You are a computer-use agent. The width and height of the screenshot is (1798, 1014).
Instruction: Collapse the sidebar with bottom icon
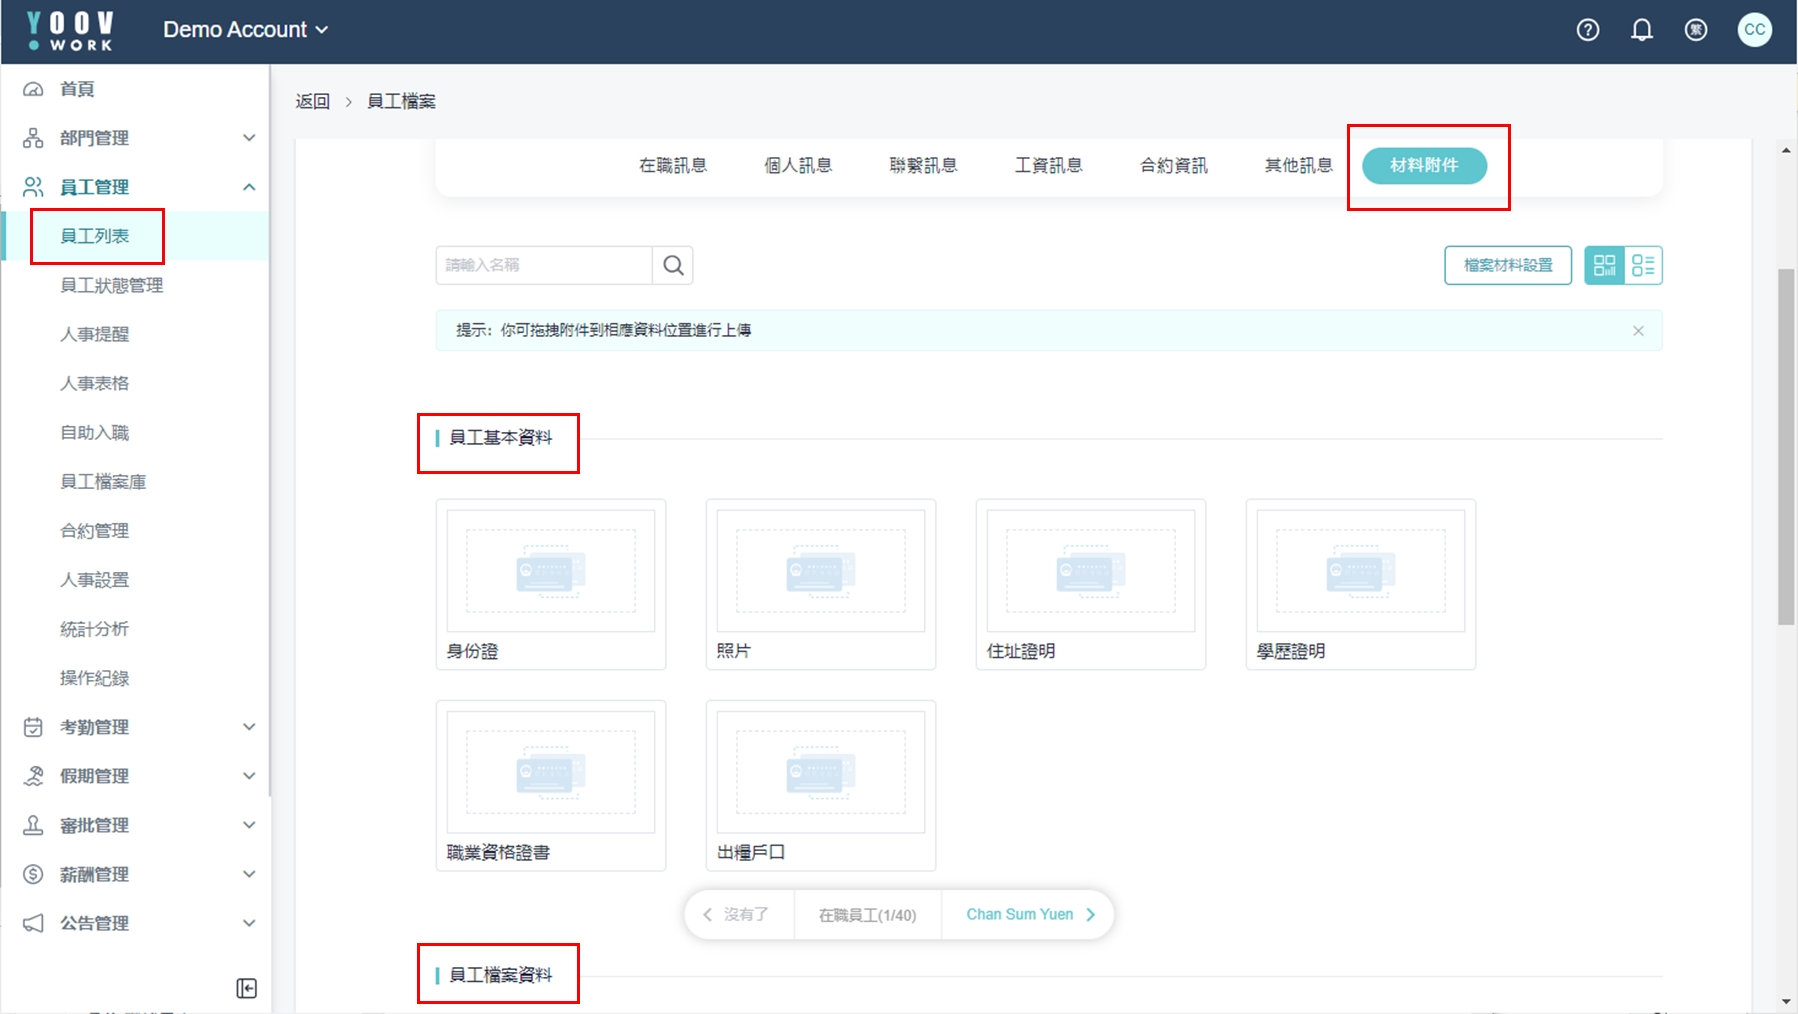(x=247, y=988)
